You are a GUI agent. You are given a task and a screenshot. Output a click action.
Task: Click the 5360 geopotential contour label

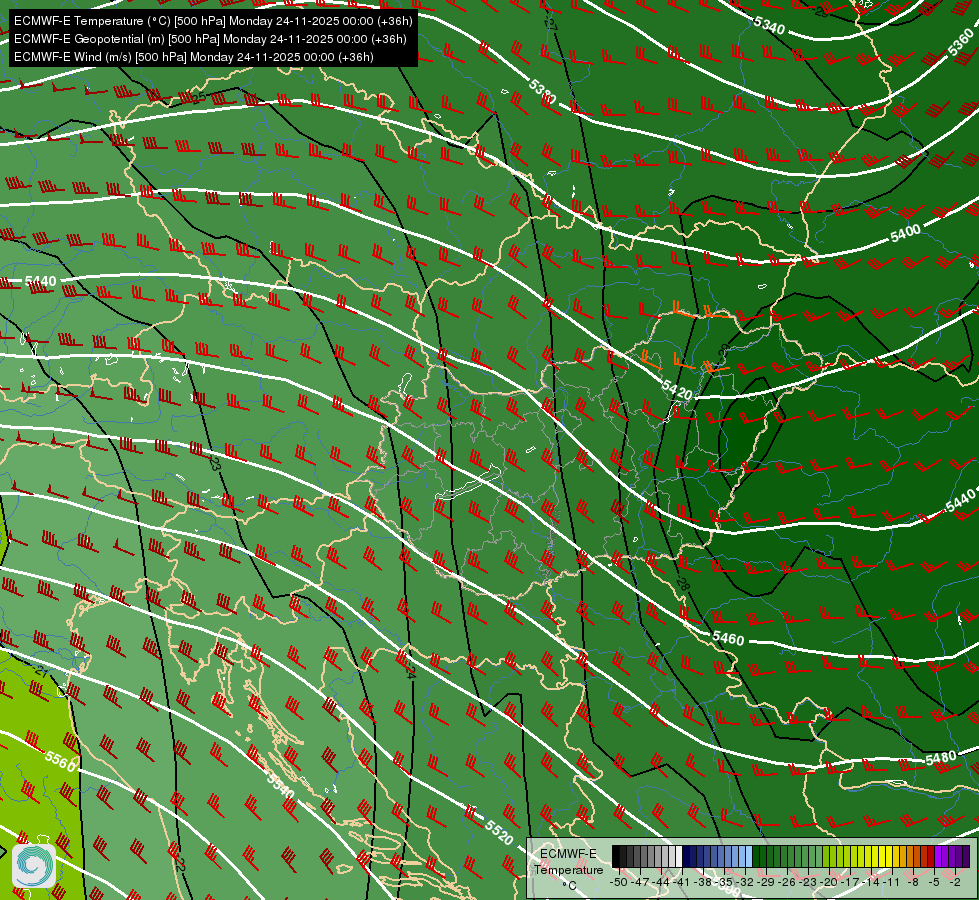(x=961, y=42)
